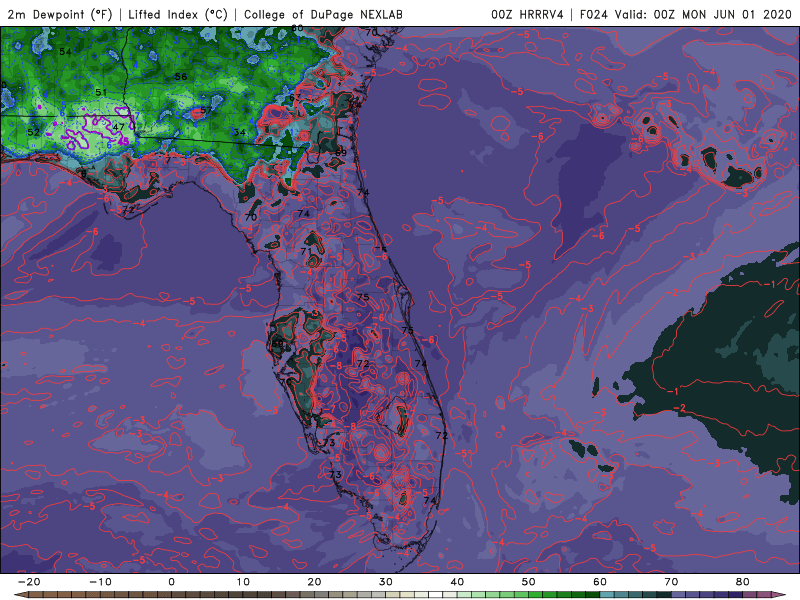Click the magenta 45 contour label
This screenshot has height=600, width=800.
point(123,140)
